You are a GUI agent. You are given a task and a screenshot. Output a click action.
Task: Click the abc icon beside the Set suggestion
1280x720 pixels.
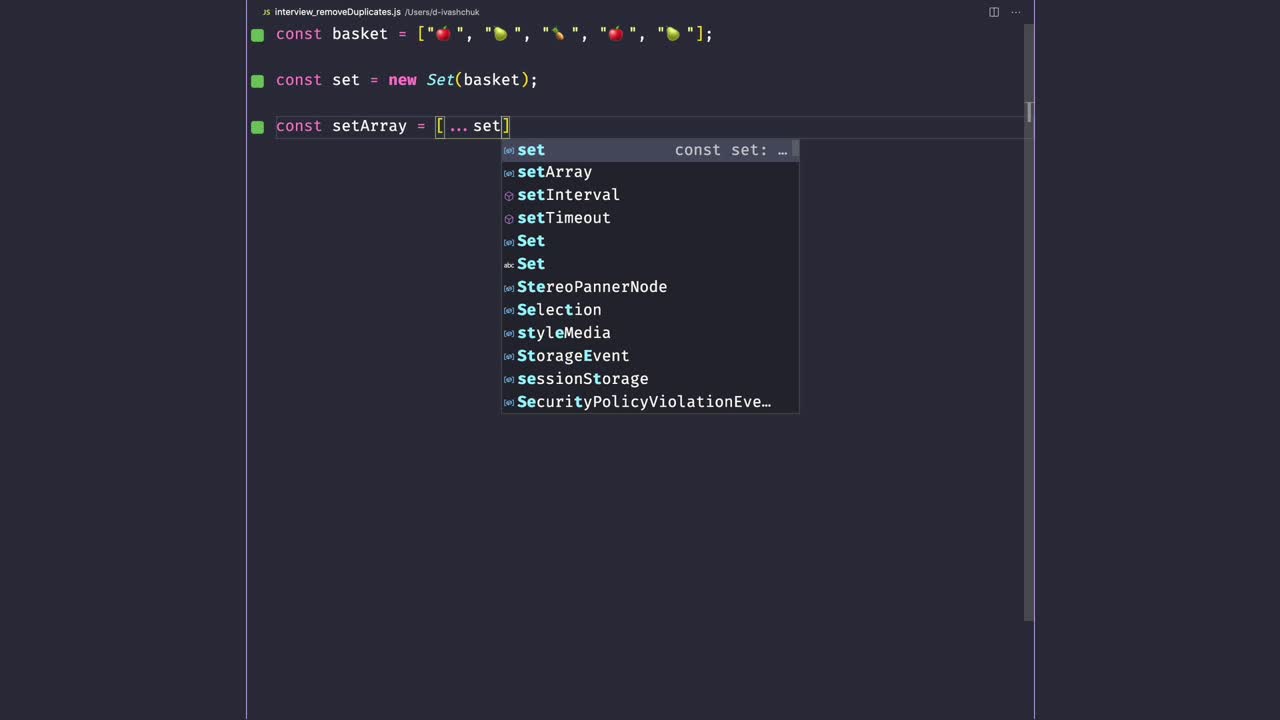509,265
